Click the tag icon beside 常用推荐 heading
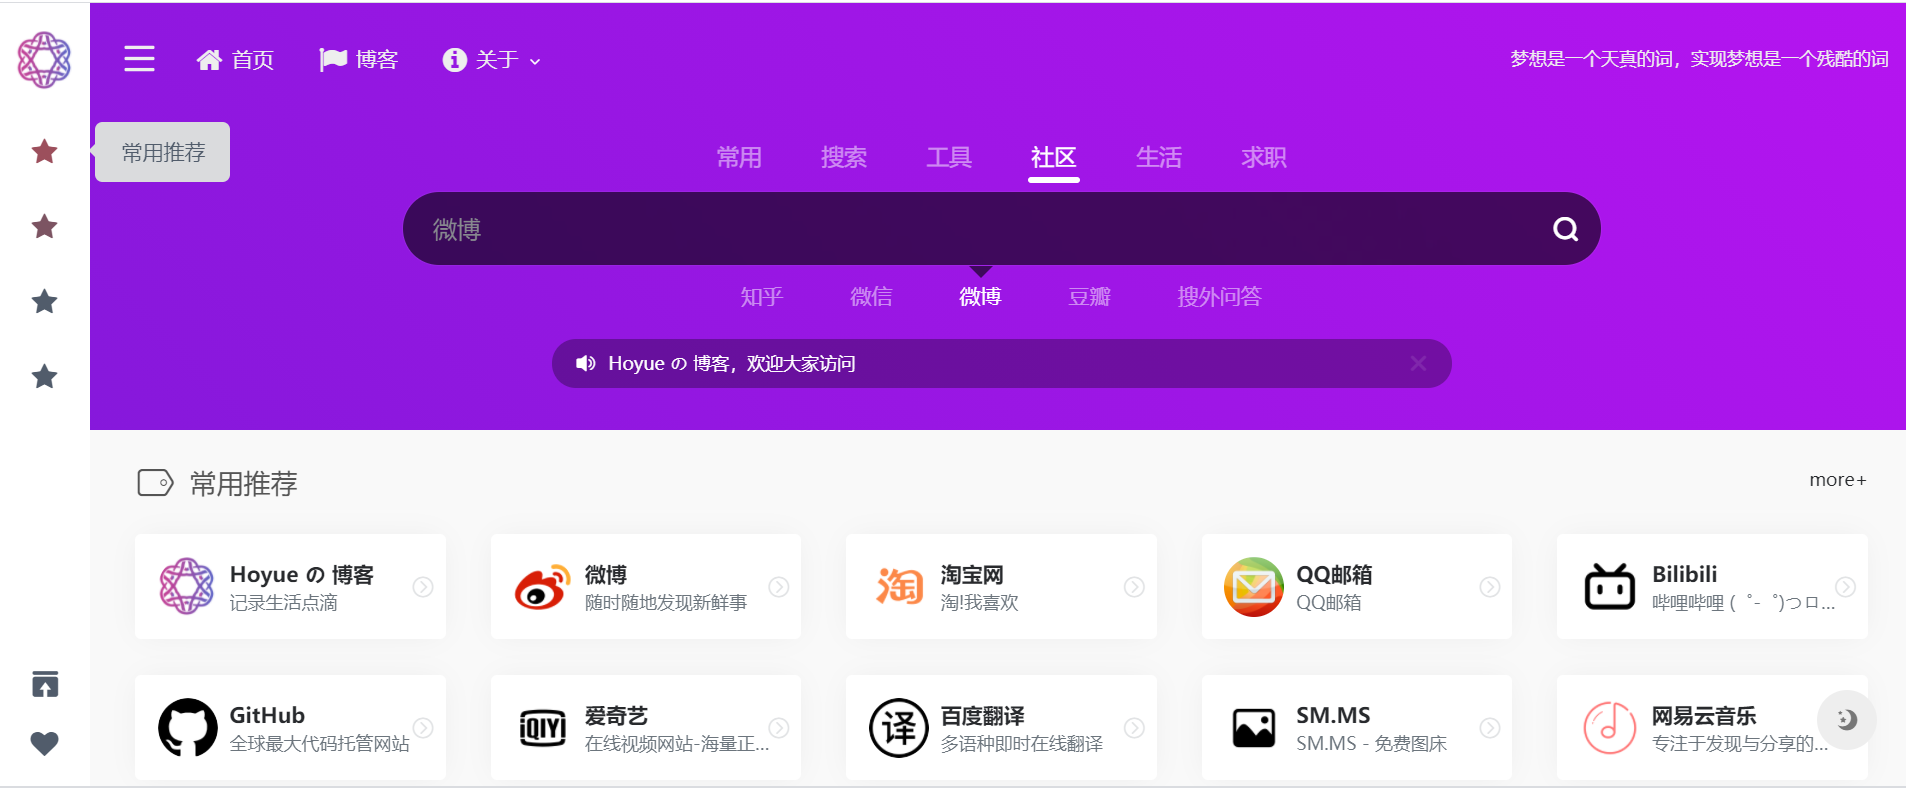The width and height of the screenshot is (1906, 789). (155, 483)
